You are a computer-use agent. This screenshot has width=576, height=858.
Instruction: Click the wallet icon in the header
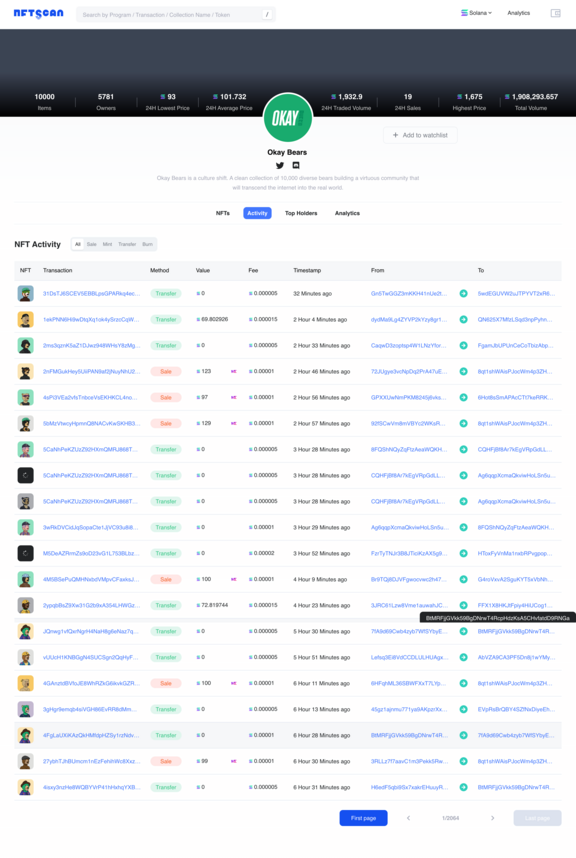[555, 13]
